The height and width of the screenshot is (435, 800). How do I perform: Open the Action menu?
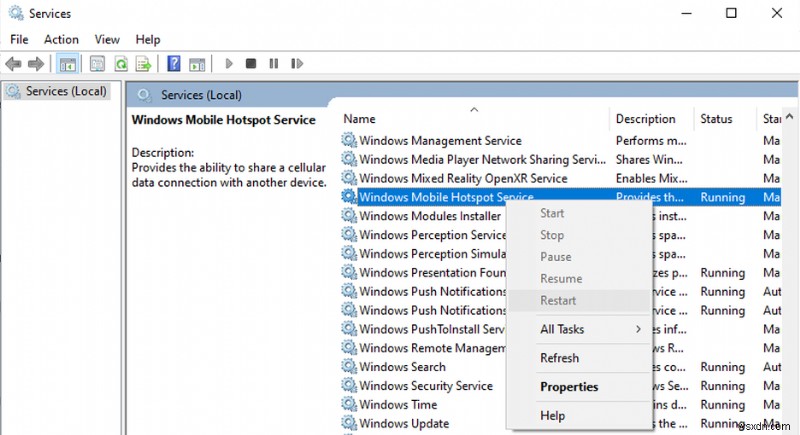tap(61, 39)
